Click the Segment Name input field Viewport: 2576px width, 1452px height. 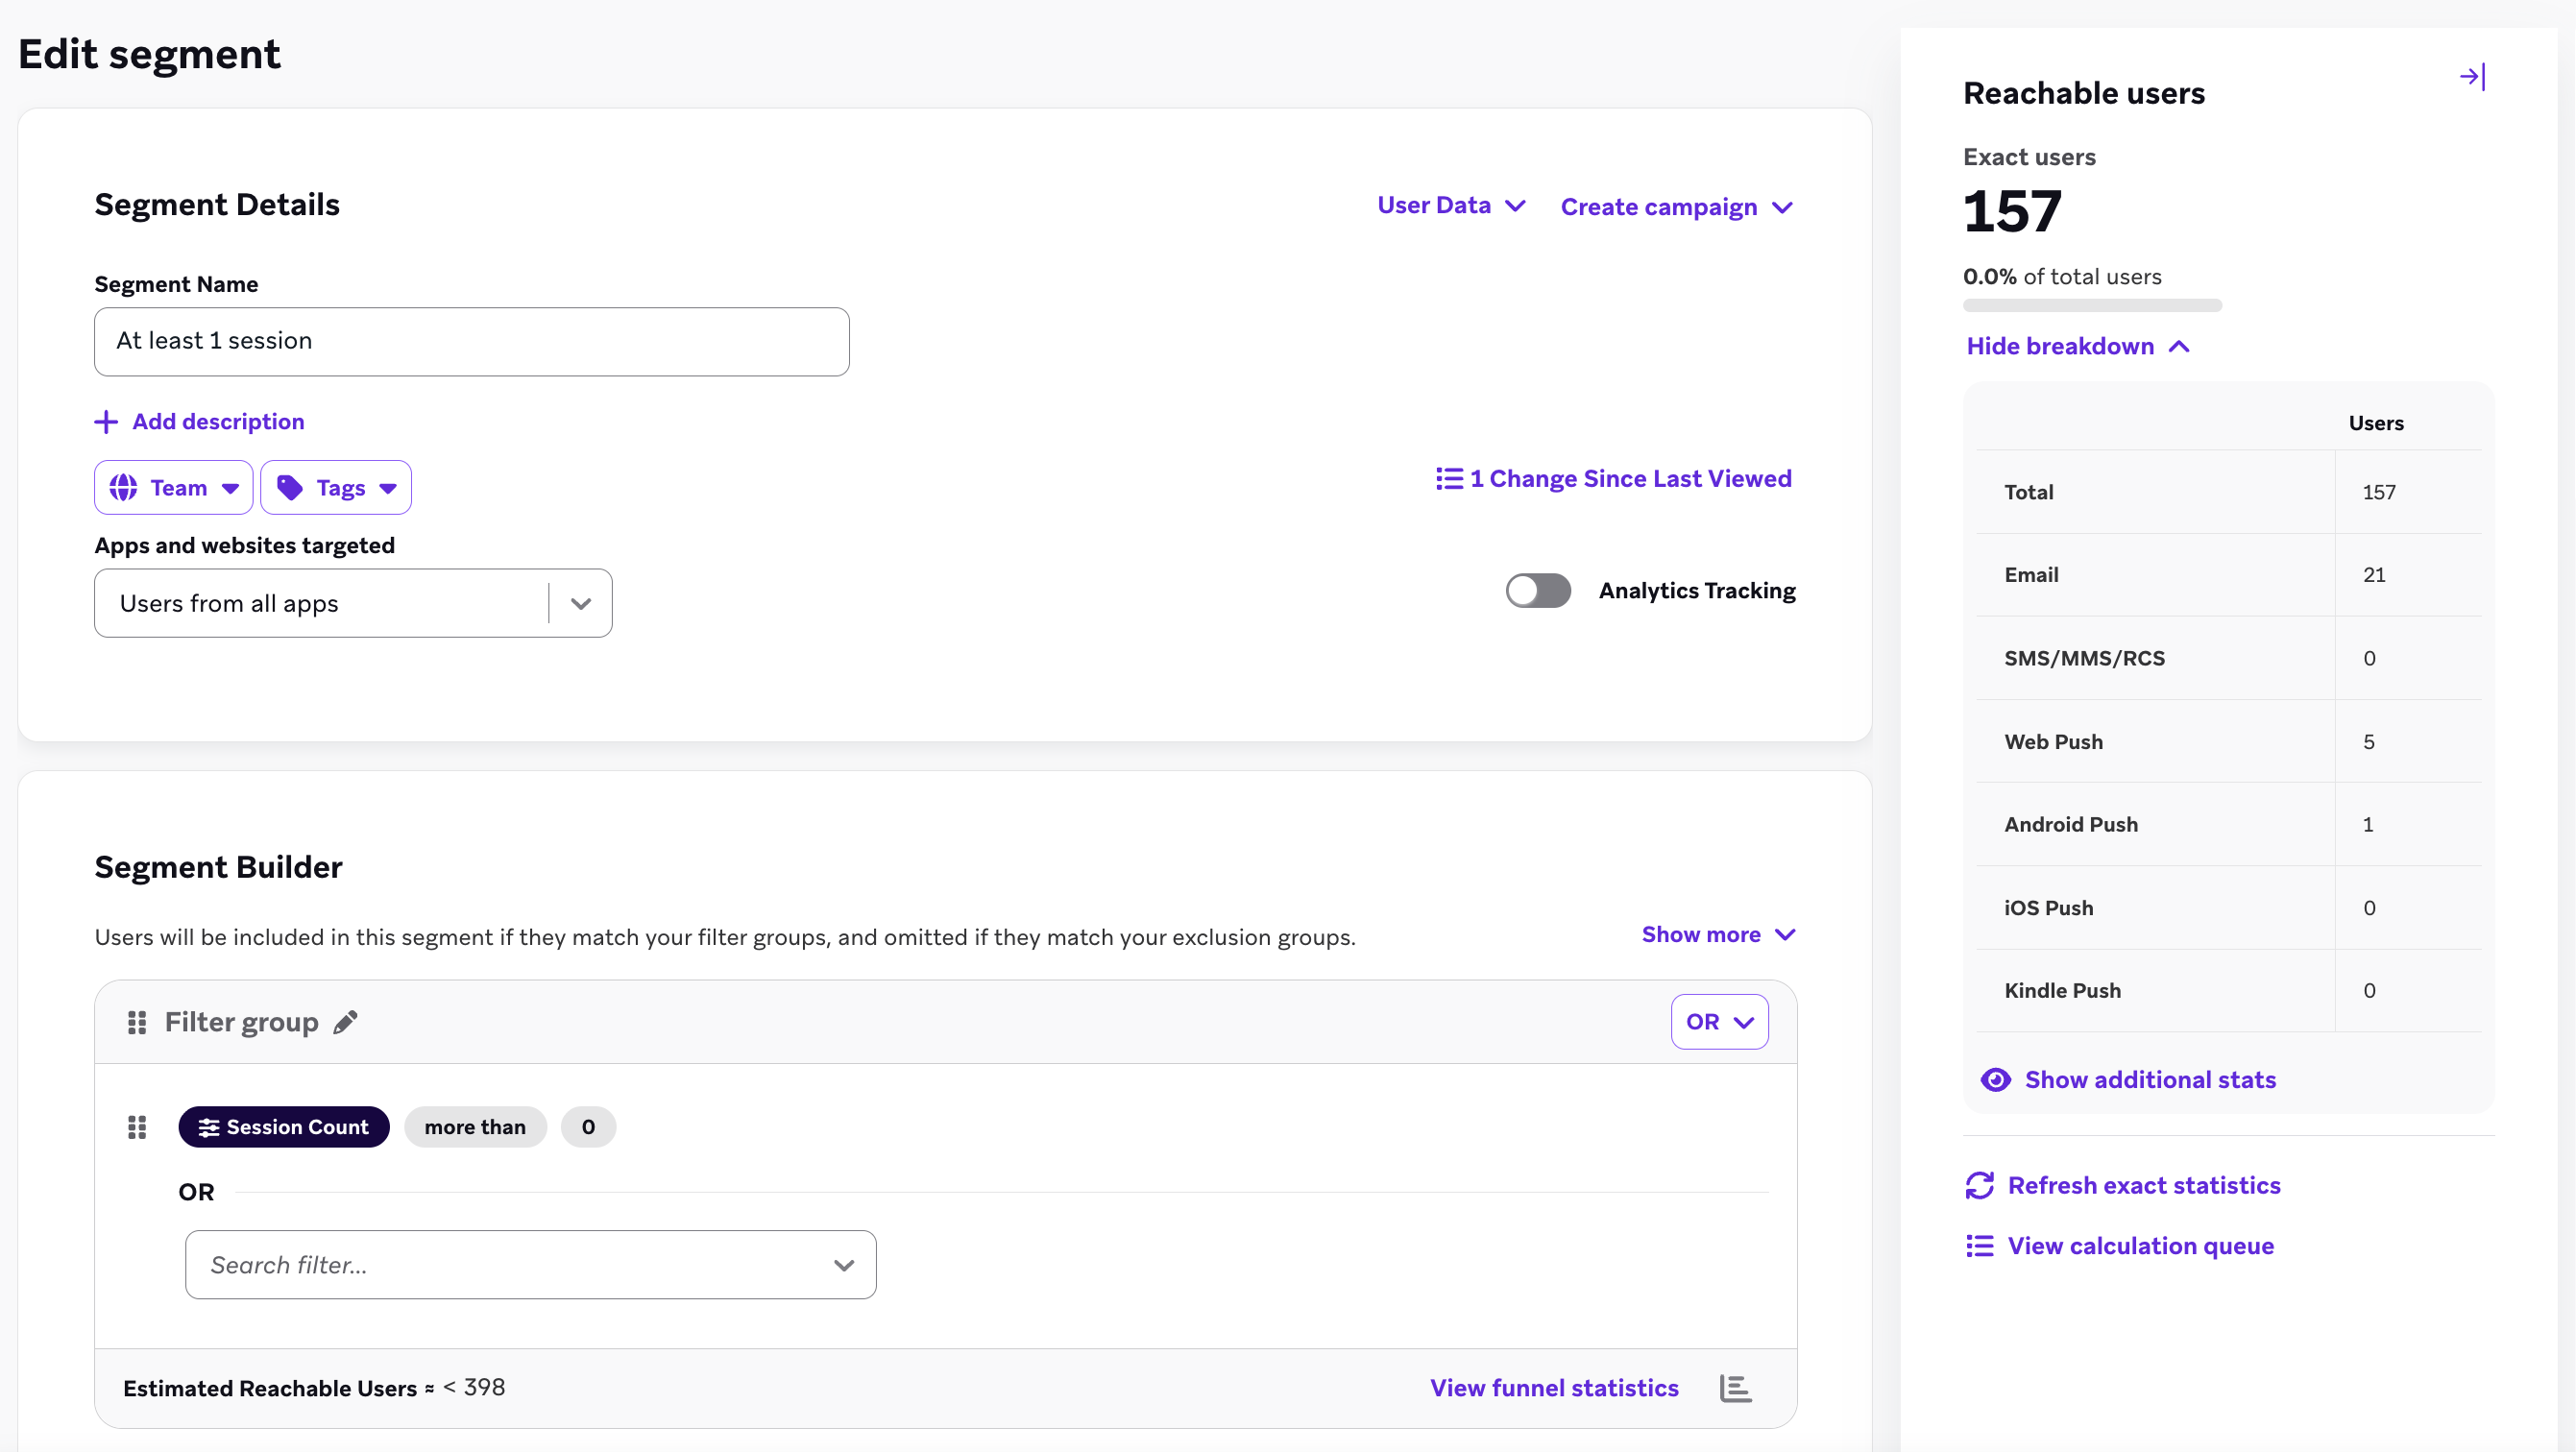472,342
